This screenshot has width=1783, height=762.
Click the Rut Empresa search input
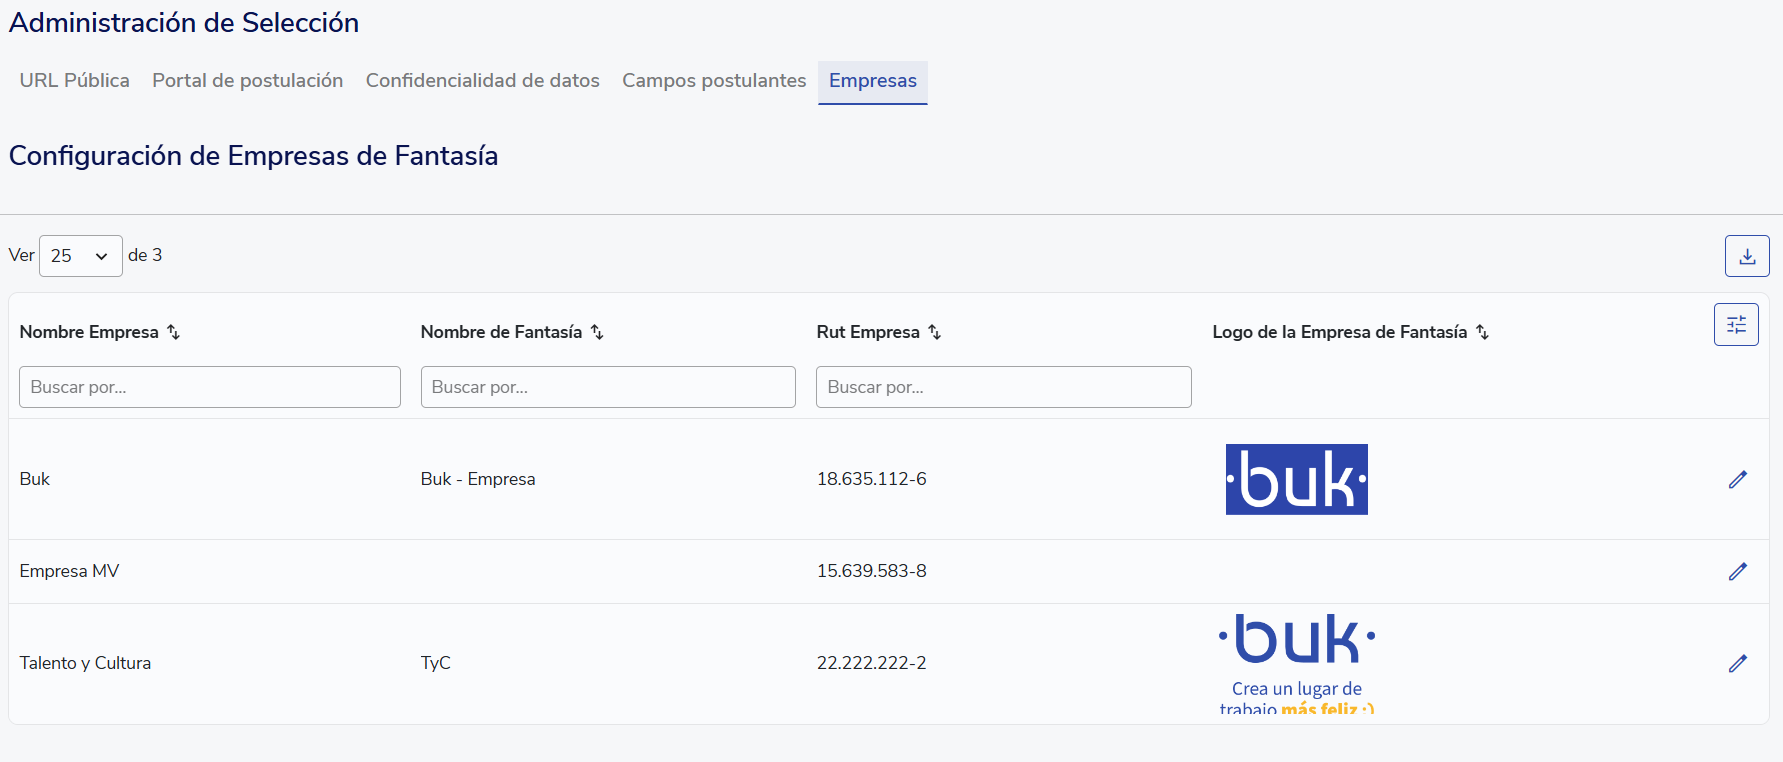[x=1003, y=387]
